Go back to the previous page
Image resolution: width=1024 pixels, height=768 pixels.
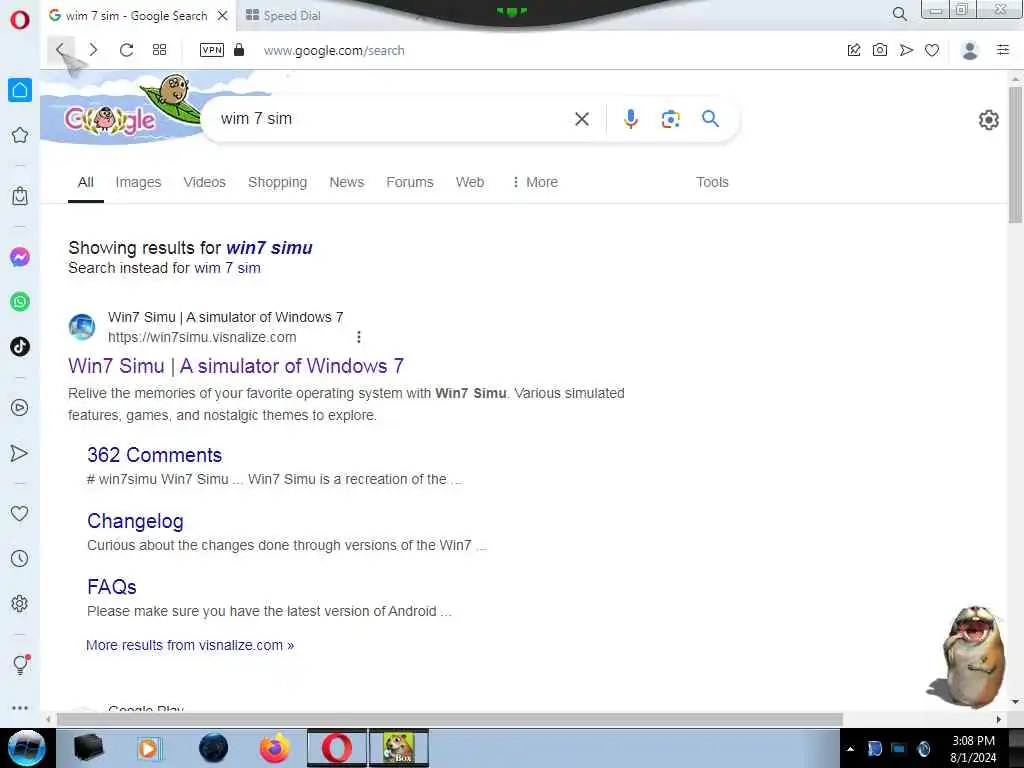[x=60, y=50]
